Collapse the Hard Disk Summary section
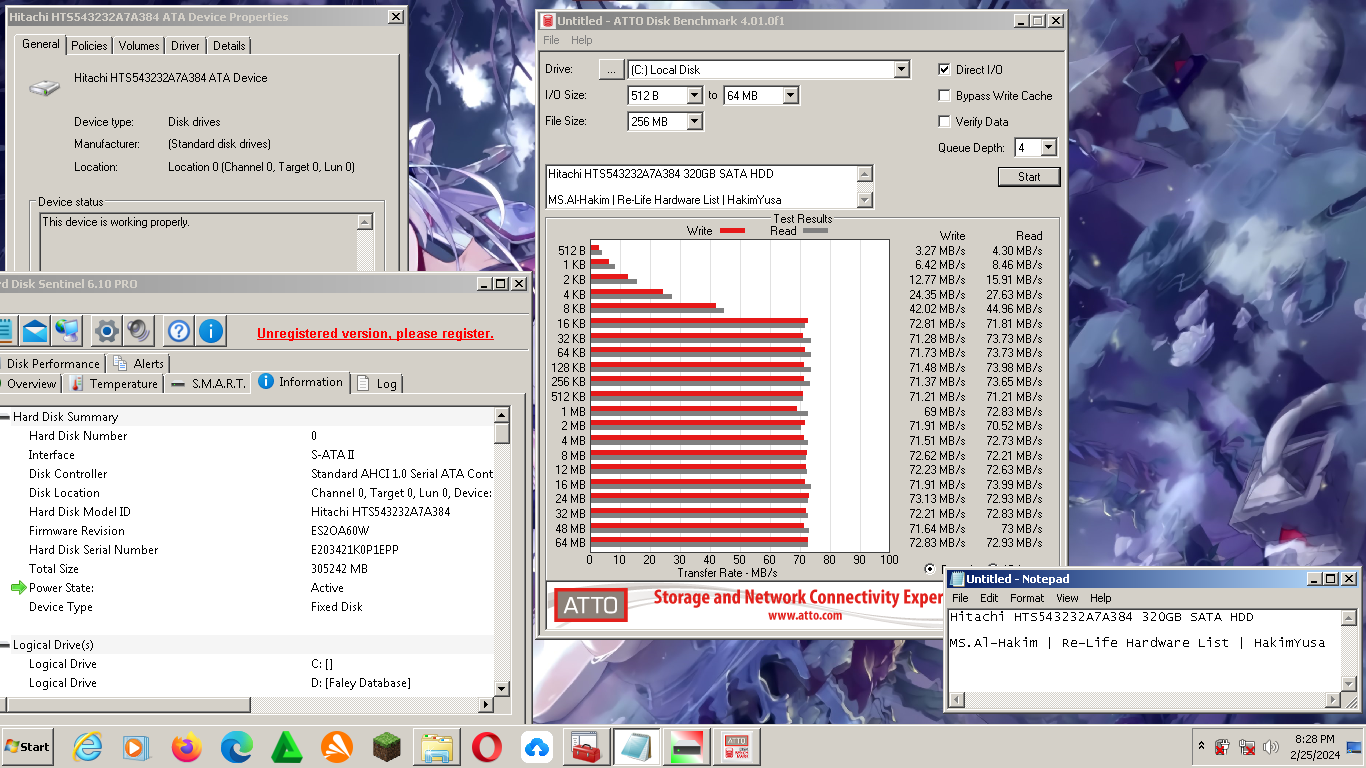 pos(5,417)
